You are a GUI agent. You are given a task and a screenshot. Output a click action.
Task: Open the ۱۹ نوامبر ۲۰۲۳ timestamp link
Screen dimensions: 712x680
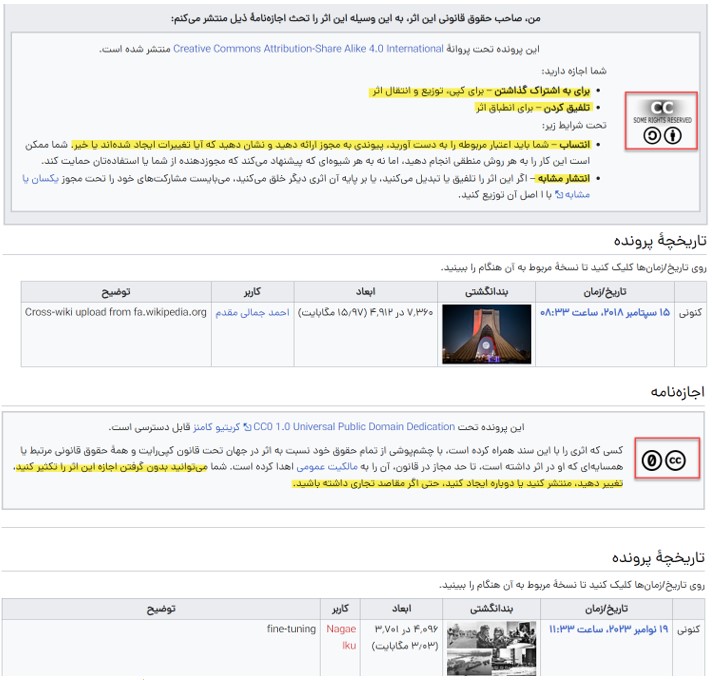pos(608,629)
